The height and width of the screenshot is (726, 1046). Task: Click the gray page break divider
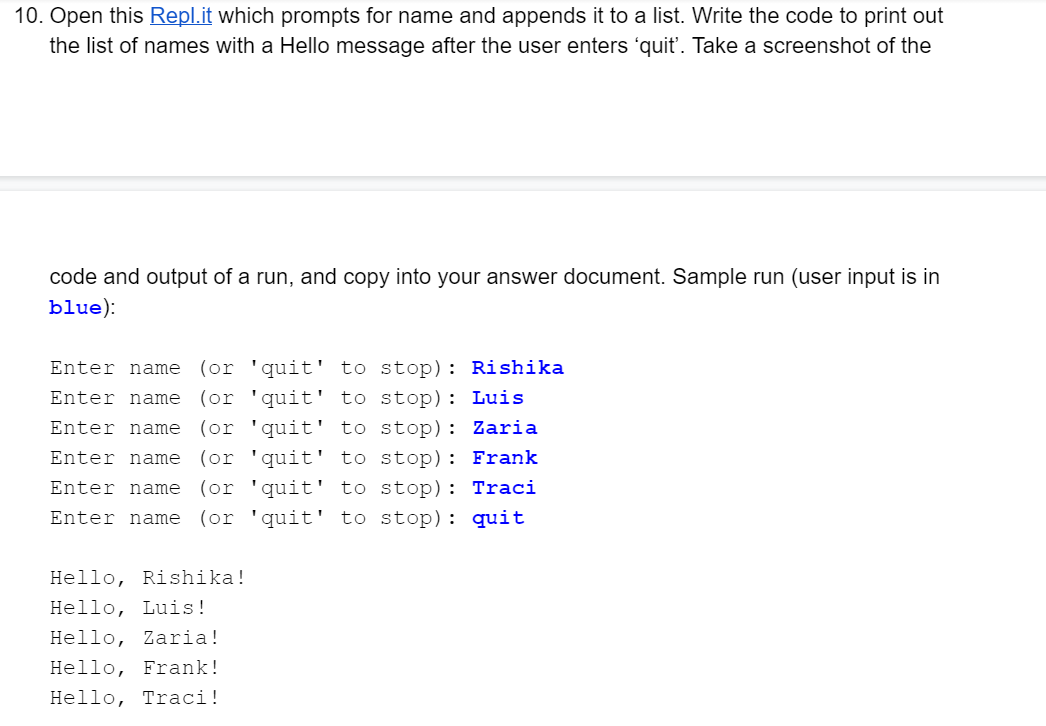pyautogui.click(x=523, y=184)
